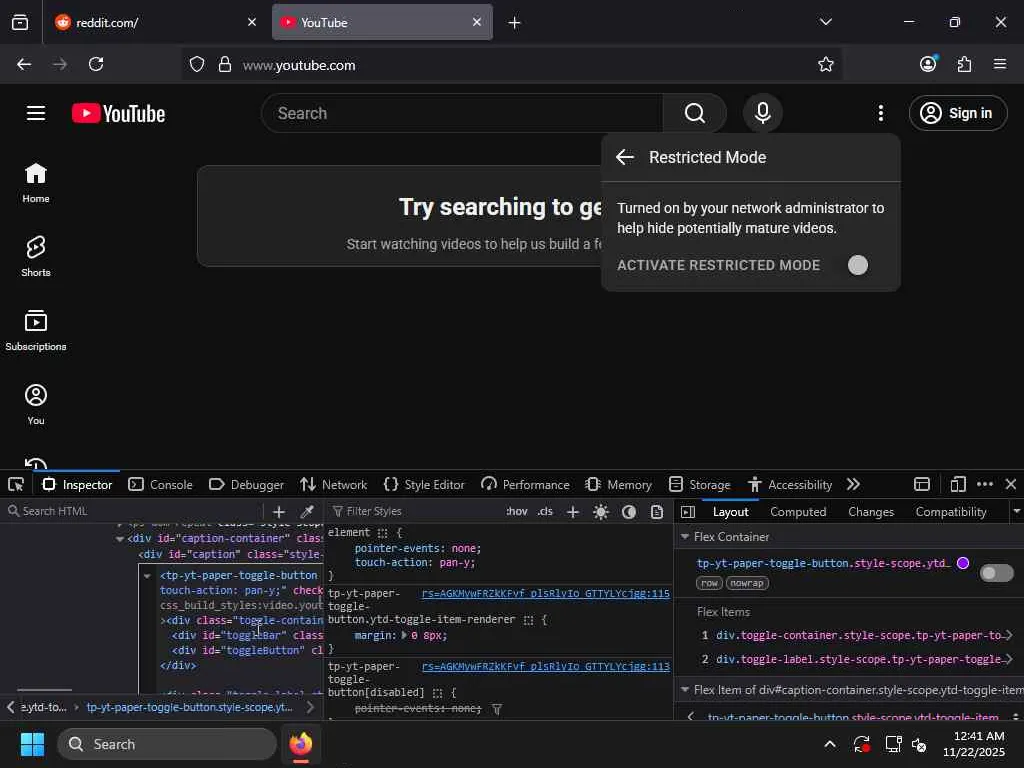This screenshot has width=1024, height=768.
Task: Toggle the flexbox highlighter on element rule
Action: 383,533
